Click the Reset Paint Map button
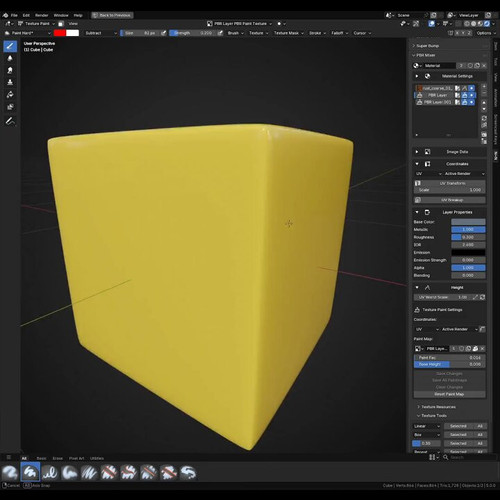This screenshot has width=500, height=500. point(449,394)
